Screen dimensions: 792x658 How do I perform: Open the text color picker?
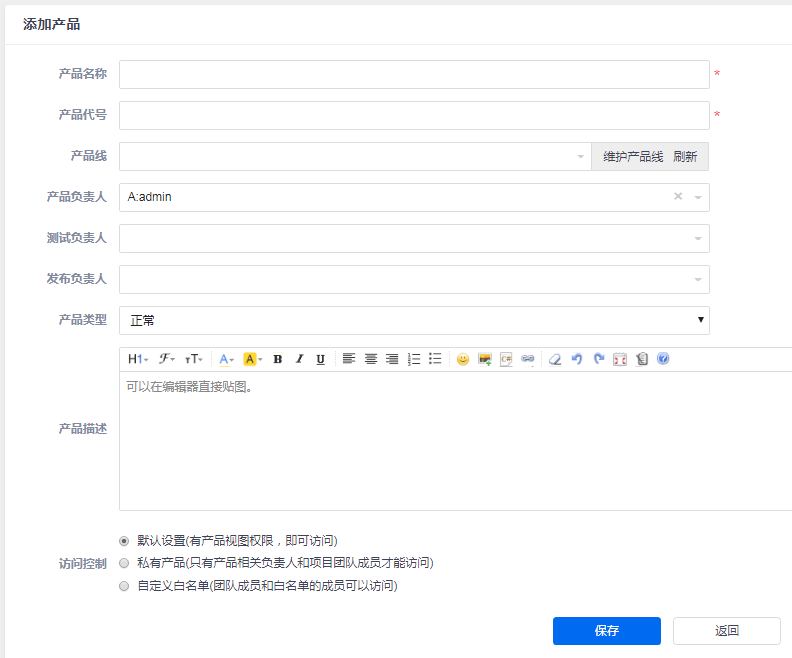pyautogui.click(x=226, y=359)
